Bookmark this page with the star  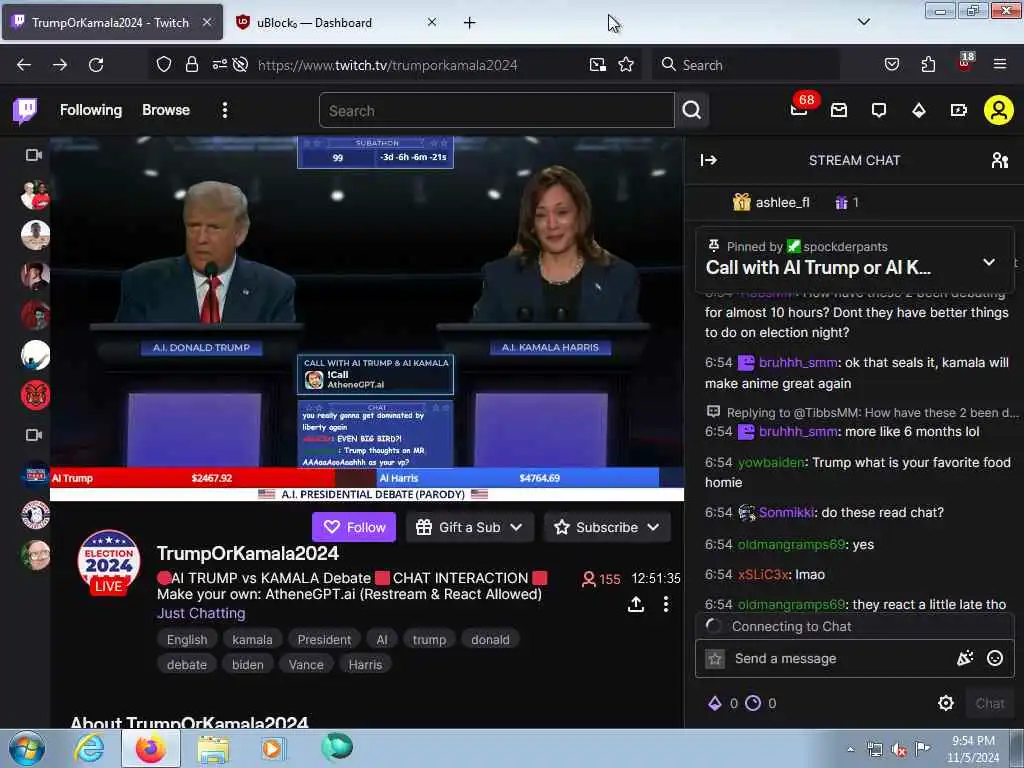click(x=626, y=65)
